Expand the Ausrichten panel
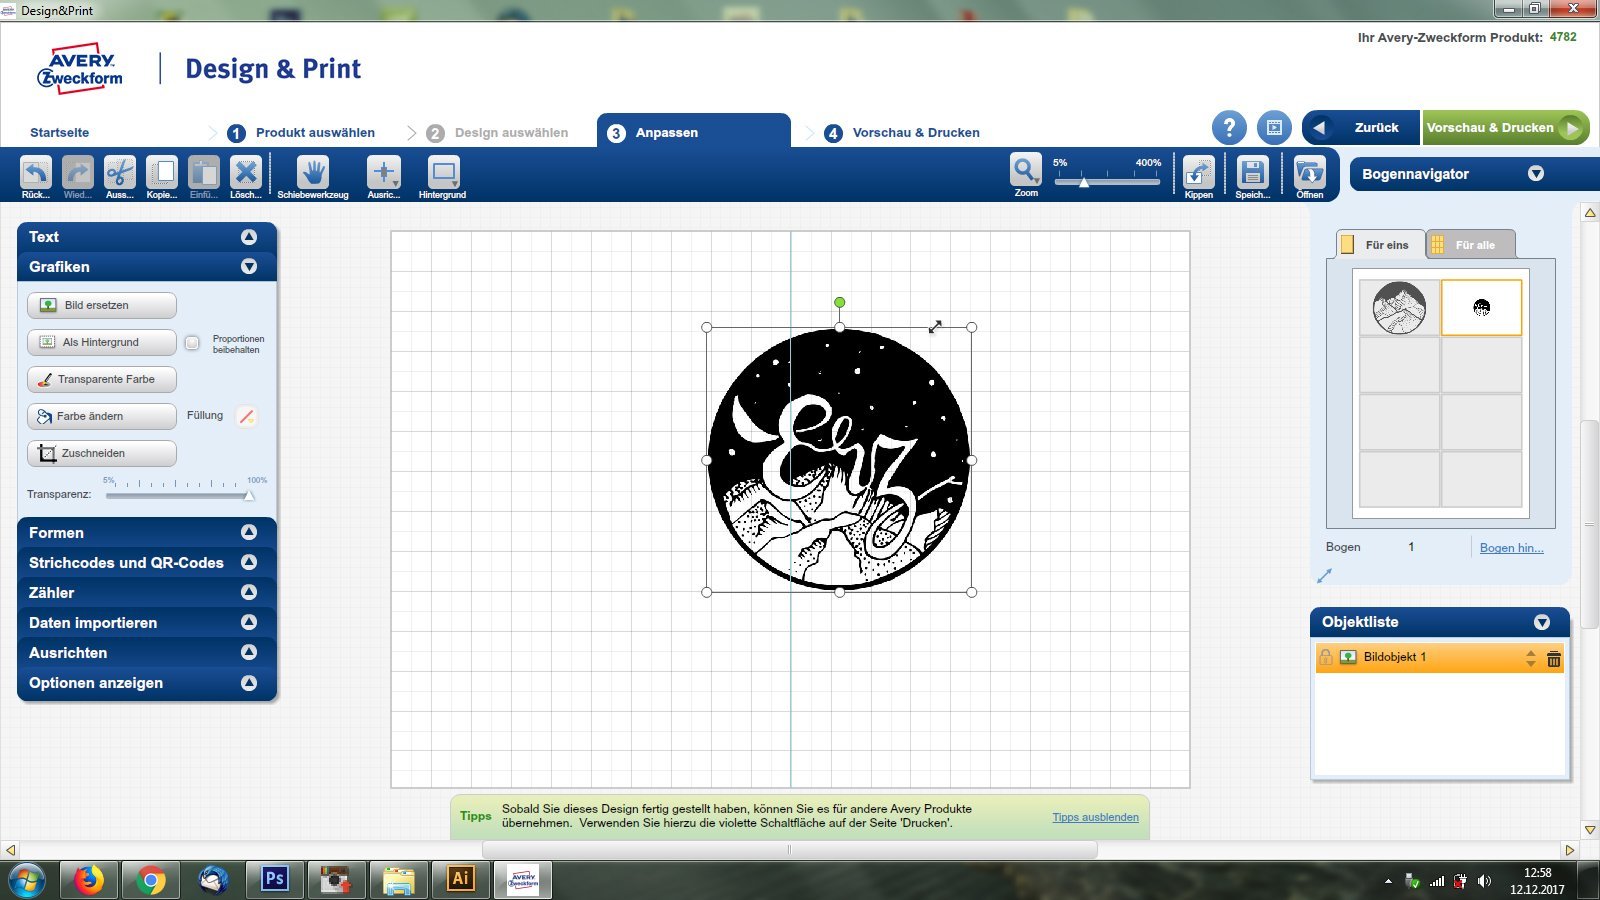 pyautogui.click(x=249, y=652)
